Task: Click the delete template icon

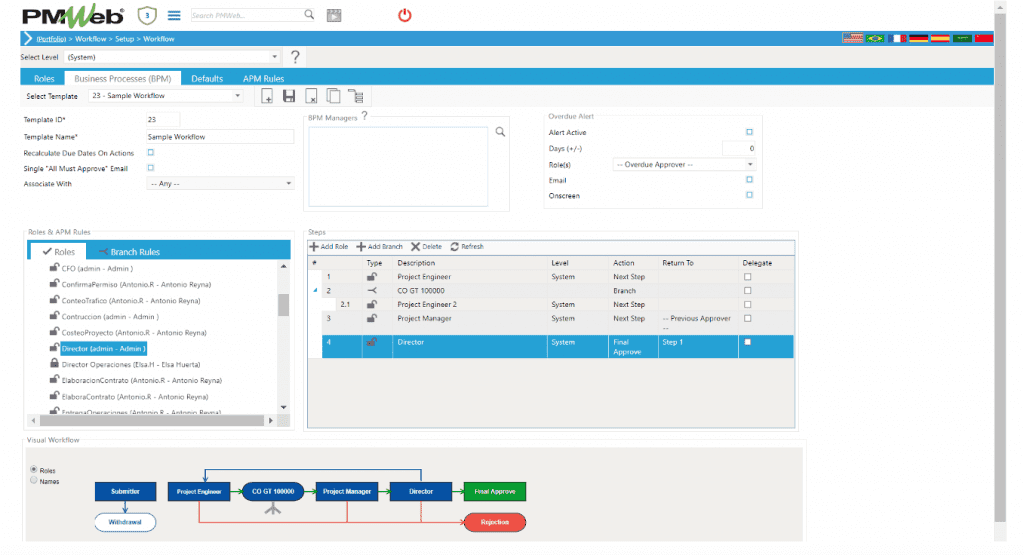Action: point(311,96)
